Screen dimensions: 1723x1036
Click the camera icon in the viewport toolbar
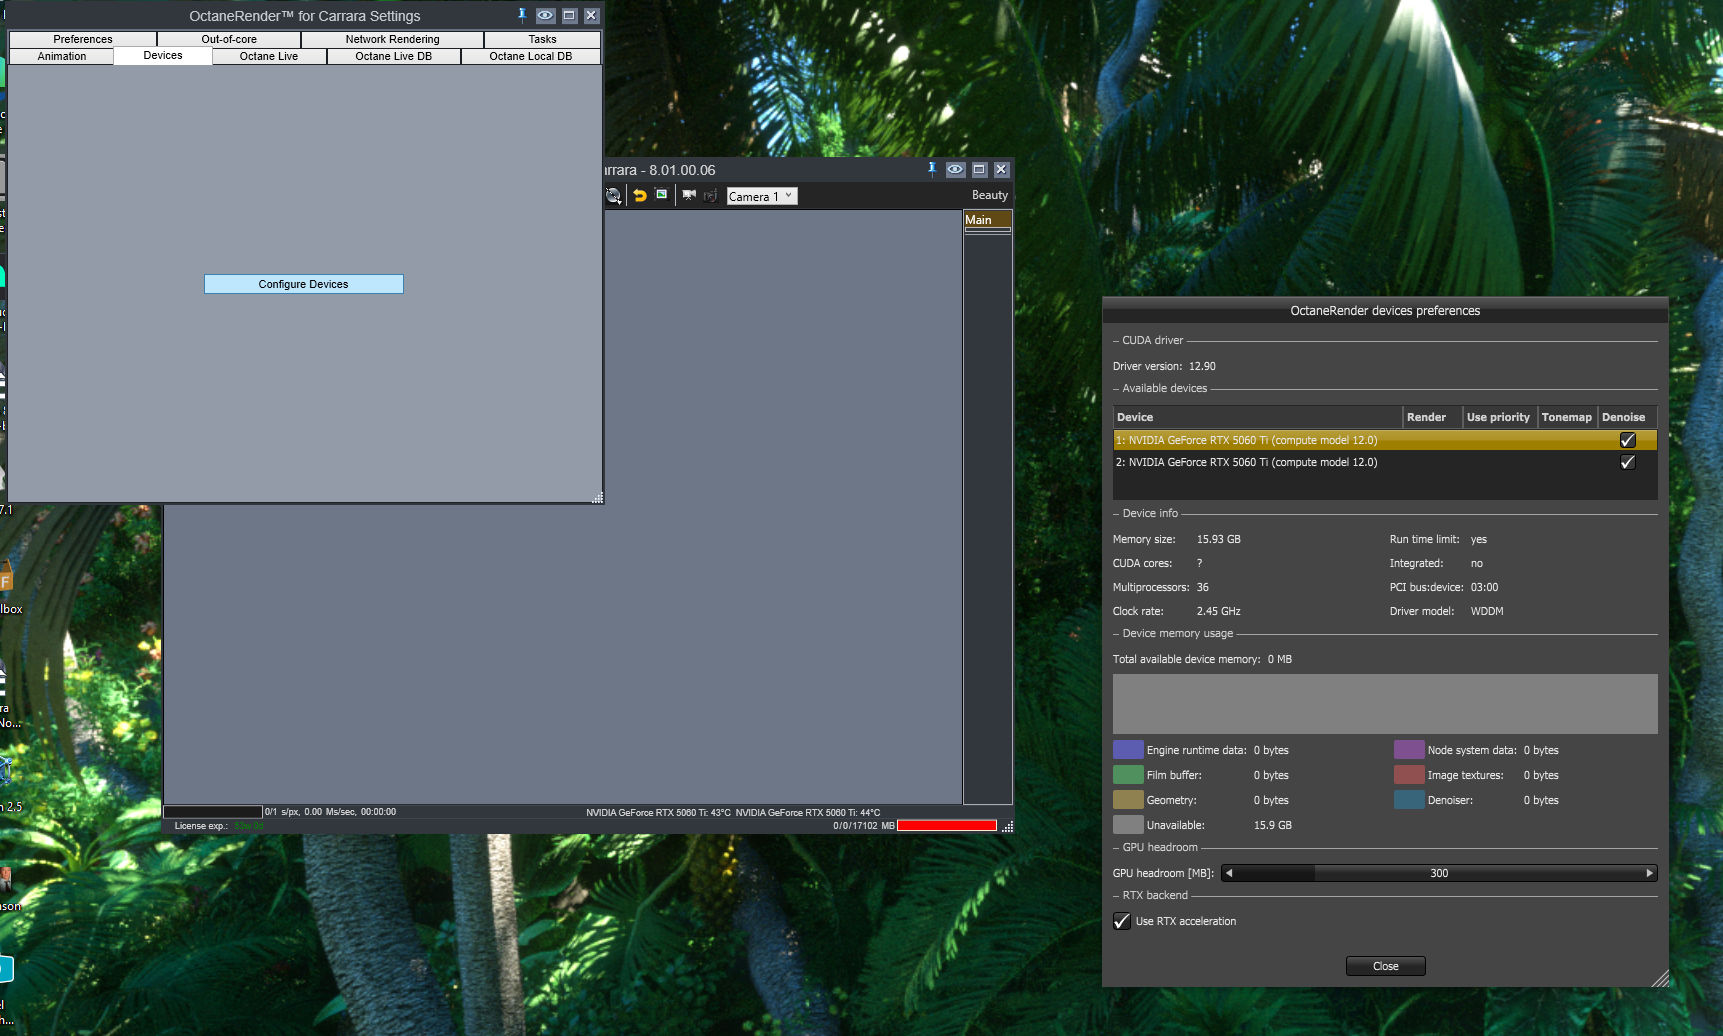click(689, 196)
